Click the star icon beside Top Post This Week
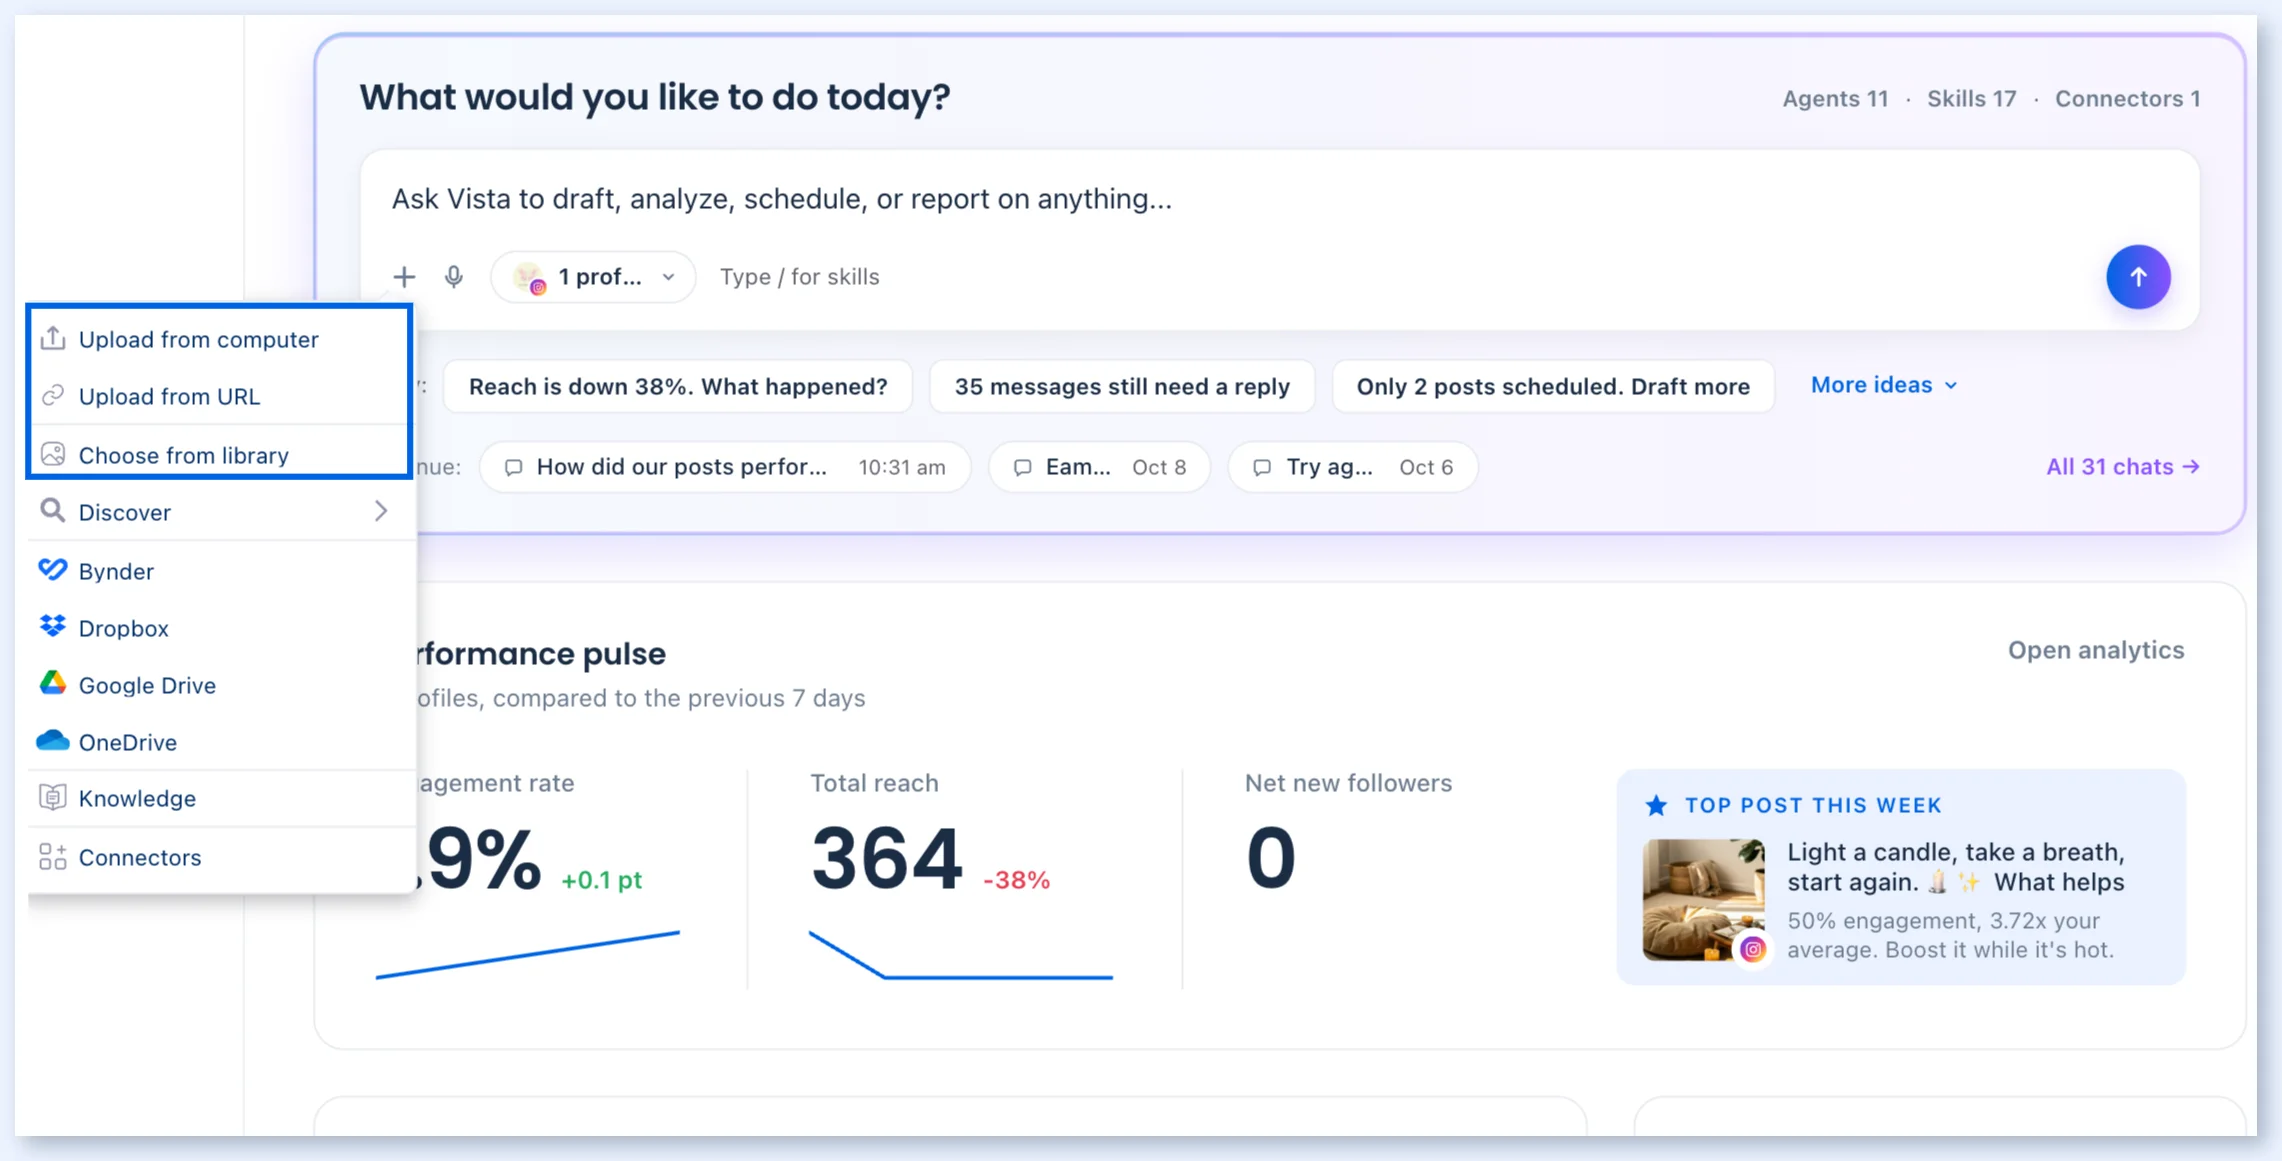This screenshot has width=2282, height=1161. pos(1656,805)
